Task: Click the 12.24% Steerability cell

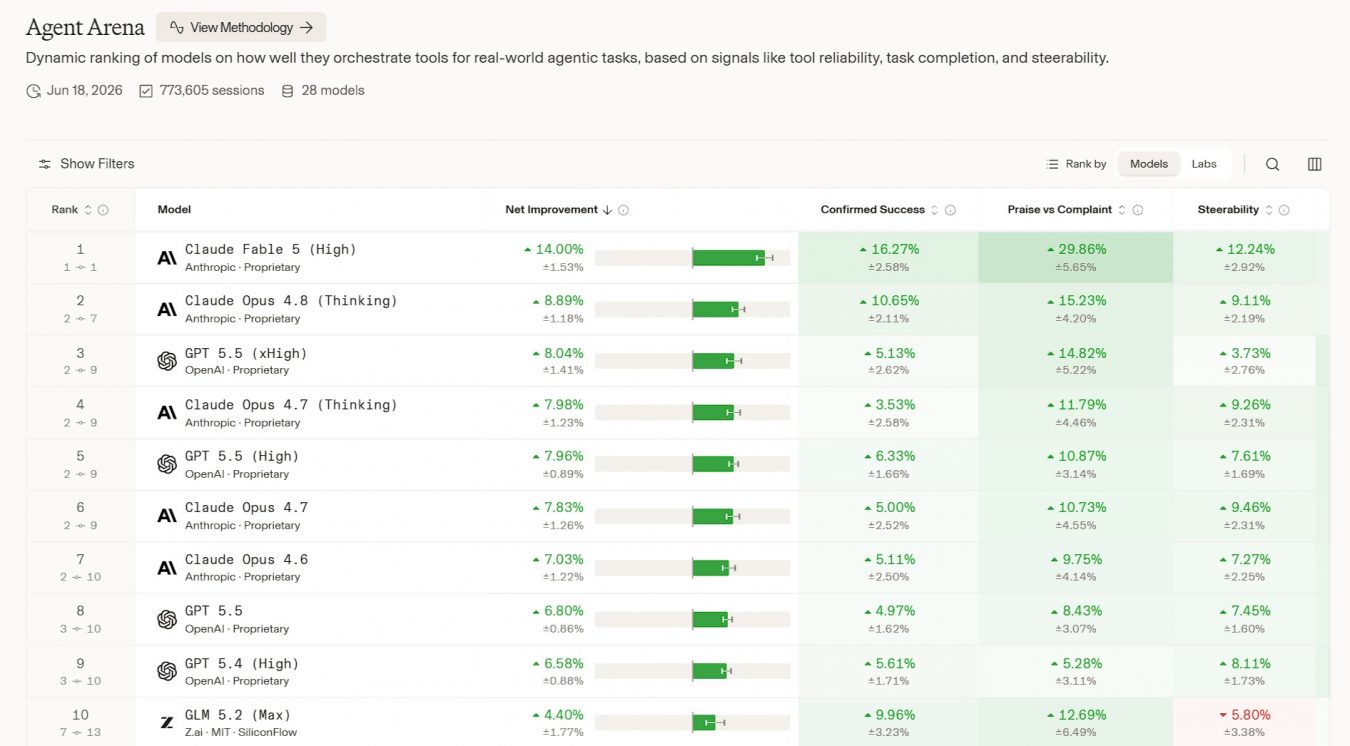Action: 1244,258
